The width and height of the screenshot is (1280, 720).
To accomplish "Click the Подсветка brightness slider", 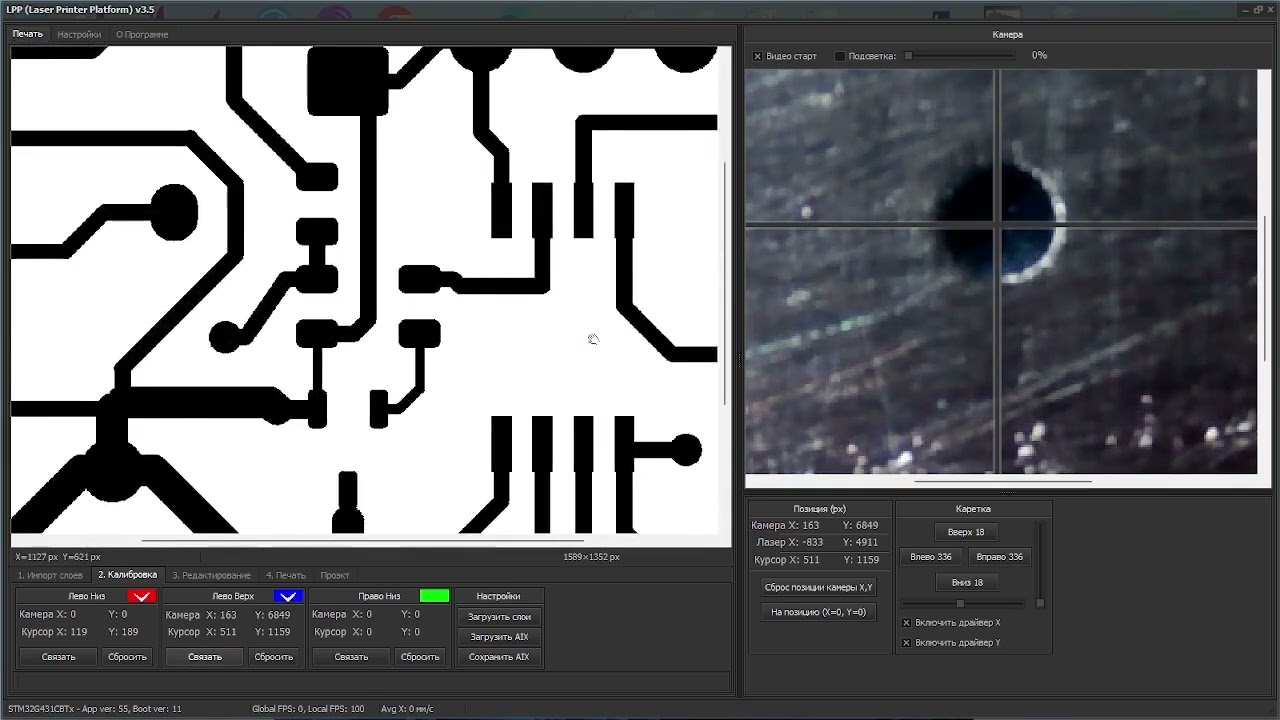I will point(962,56).
